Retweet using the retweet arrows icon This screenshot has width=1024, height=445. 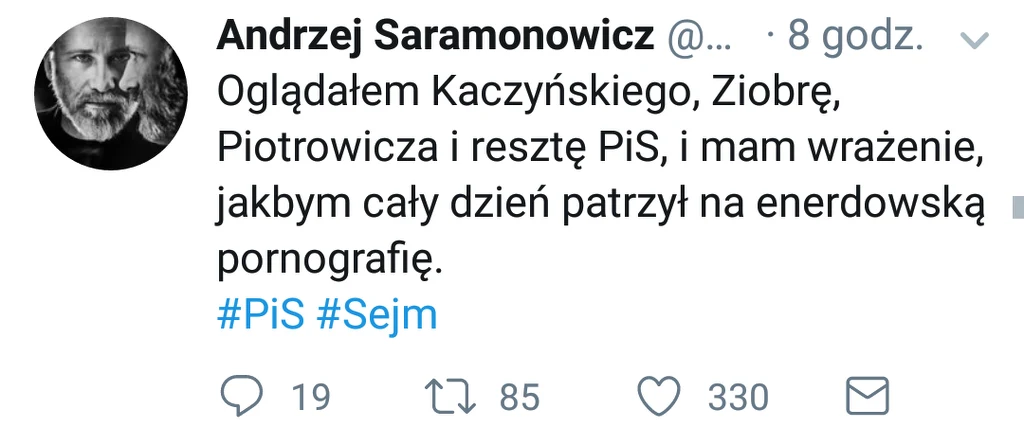tap(449, 397)
